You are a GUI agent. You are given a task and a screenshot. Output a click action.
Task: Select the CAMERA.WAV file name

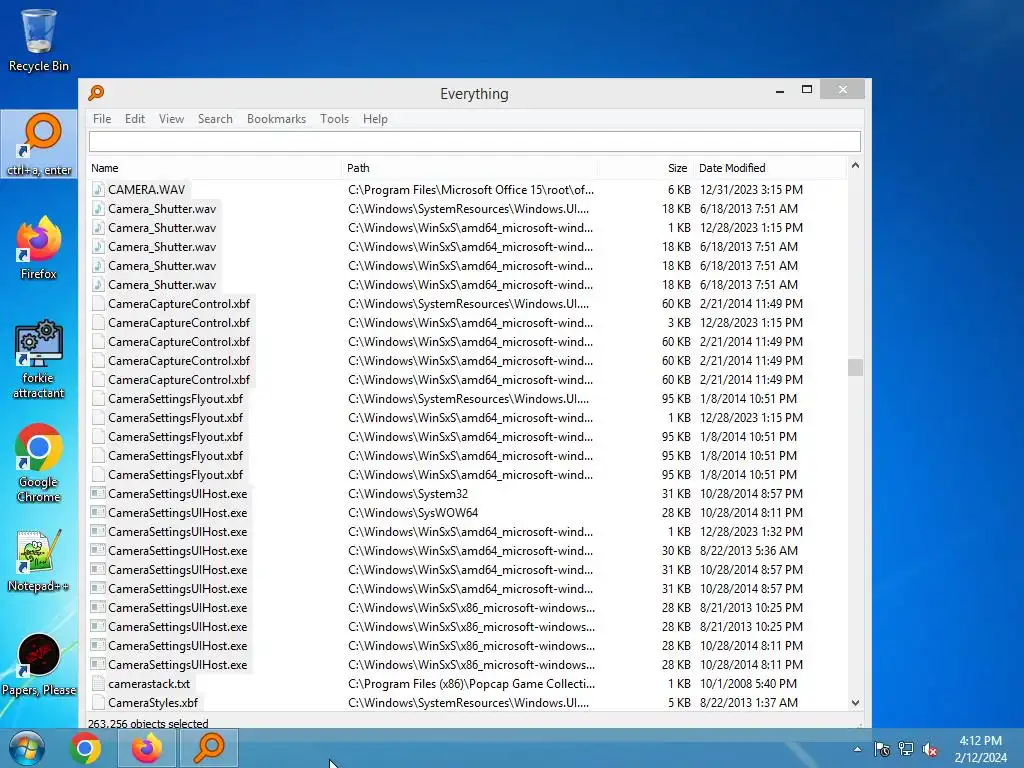[x=147, y=189]
